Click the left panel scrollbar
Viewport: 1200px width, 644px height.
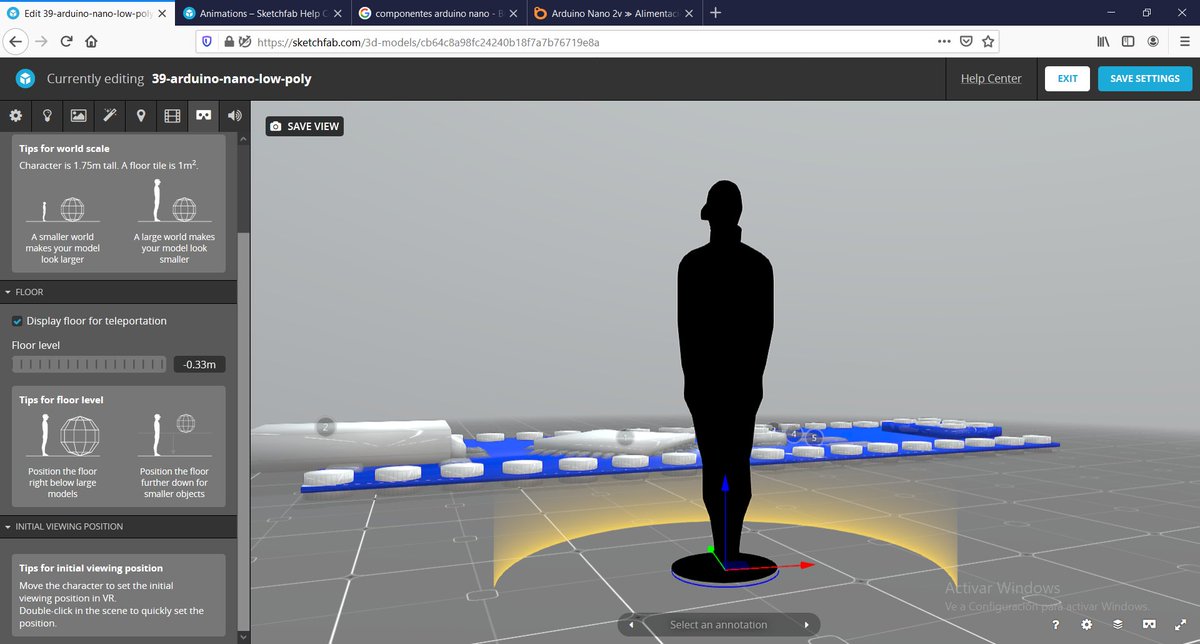tap(241, 430)
